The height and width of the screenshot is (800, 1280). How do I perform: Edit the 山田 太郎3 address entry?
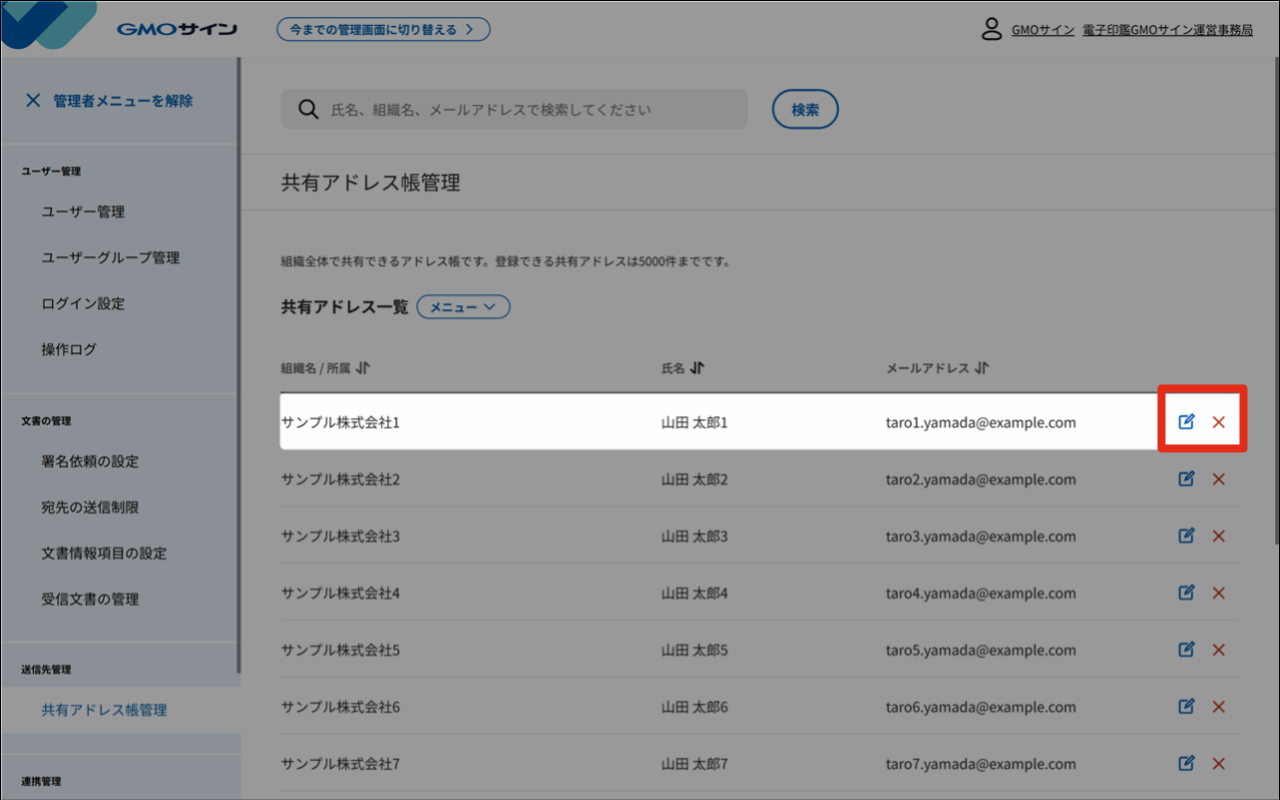tap(1186, 535)
